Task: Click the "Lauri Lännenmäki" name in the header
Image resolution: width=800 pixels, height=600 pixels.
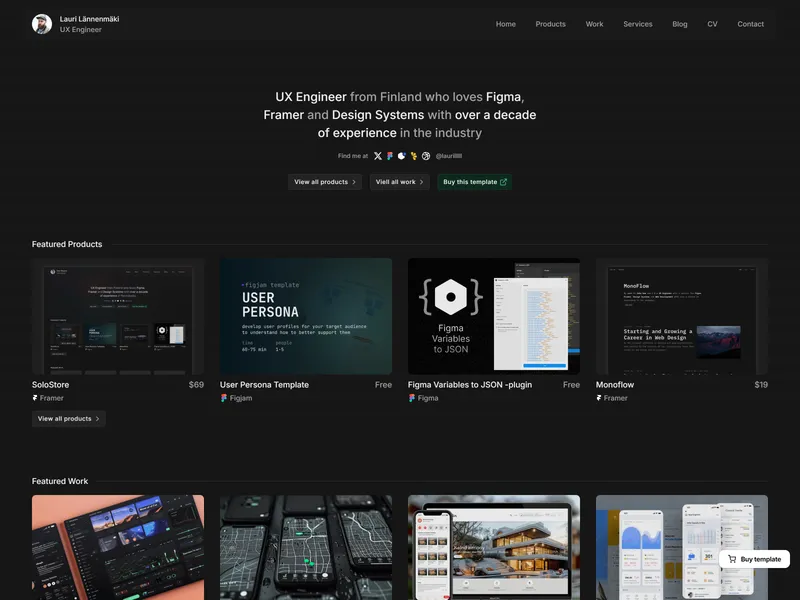Action: click(89, 19)
